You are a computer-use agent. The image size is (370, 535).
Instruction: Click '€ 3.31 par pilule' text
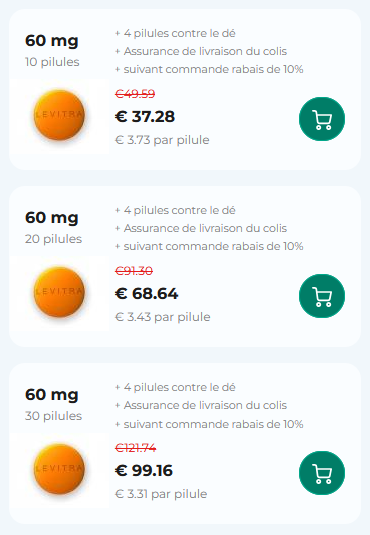161,494
